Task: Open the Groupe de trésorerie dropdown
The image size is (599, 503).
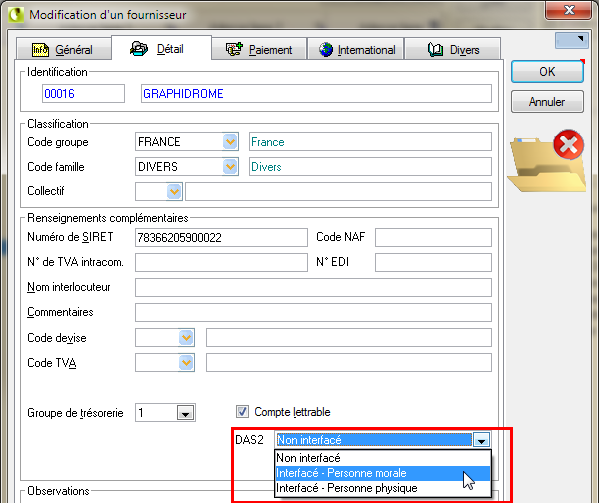Action: click(185, 413)
